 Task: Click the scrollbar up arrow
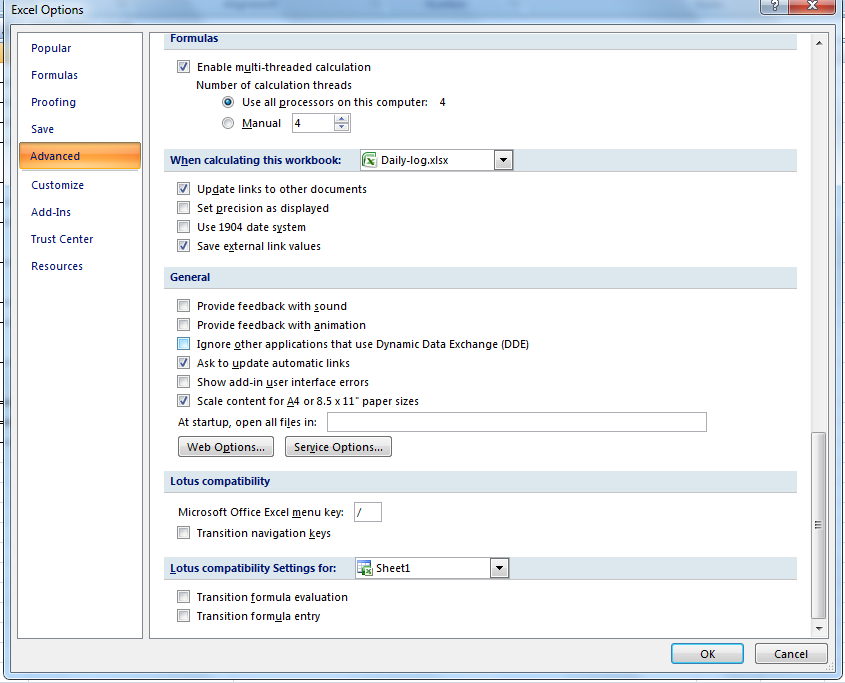(819, 43)
